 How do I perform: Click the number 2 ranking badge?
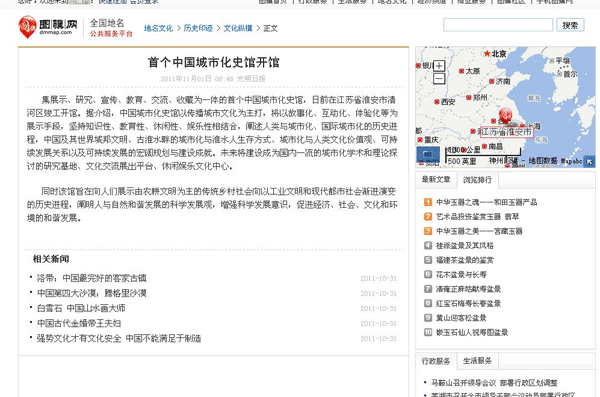428,217
